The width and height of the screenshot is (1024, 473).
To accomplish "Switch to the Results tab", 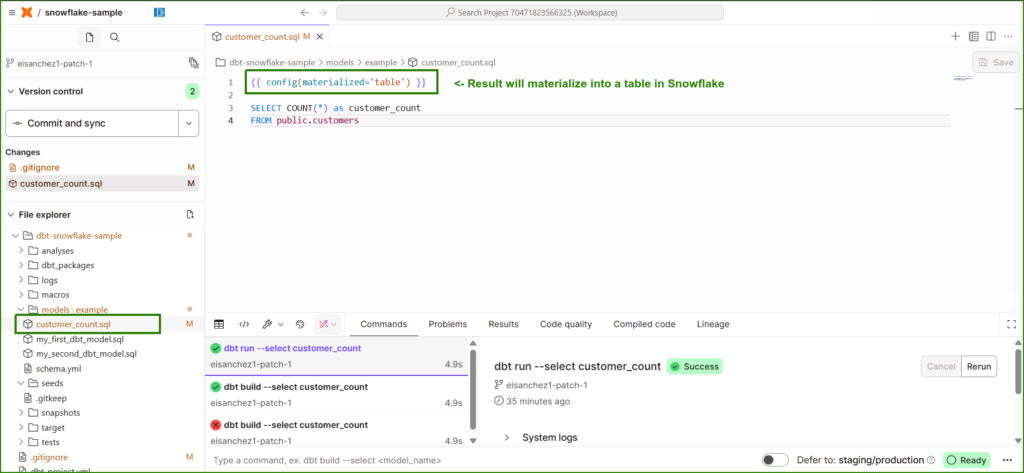I will 503,324.
